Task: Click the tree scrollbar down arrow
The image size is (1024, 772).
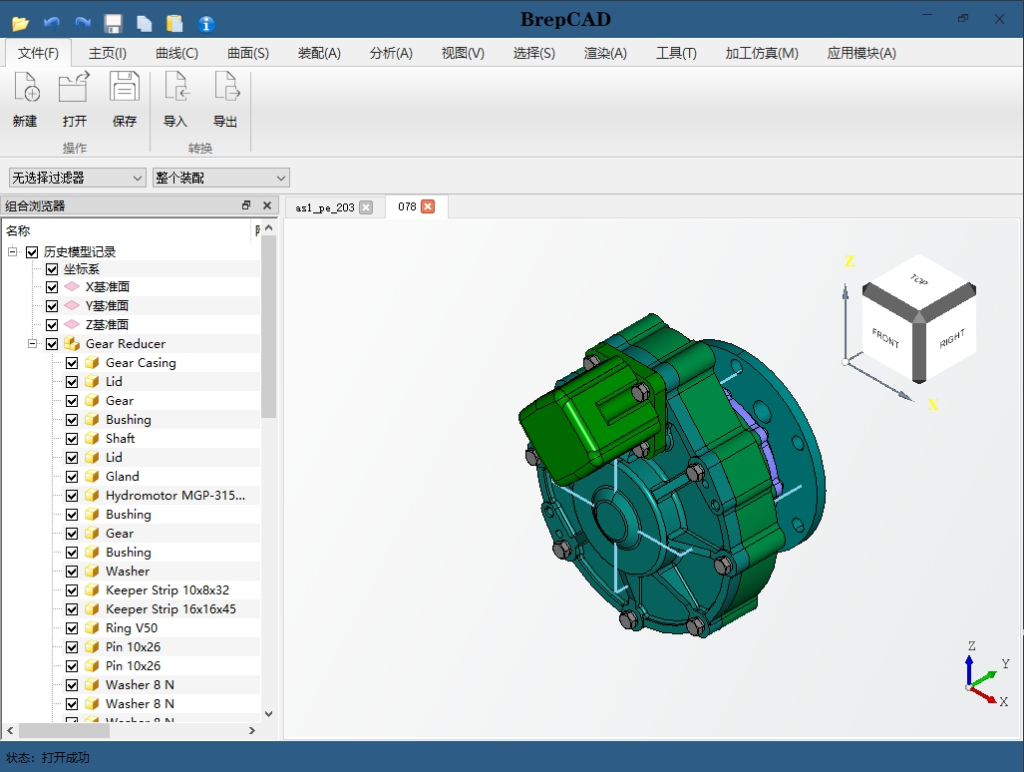Action: coord(268,714)
